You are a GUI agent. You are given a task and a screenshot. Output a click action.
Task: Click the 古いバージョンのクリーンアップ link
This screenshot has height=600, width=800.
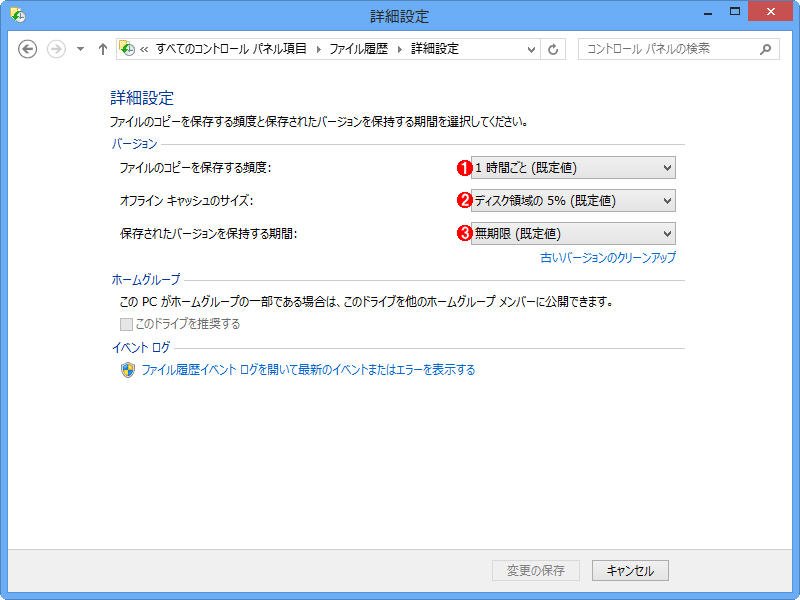[608, 257]
